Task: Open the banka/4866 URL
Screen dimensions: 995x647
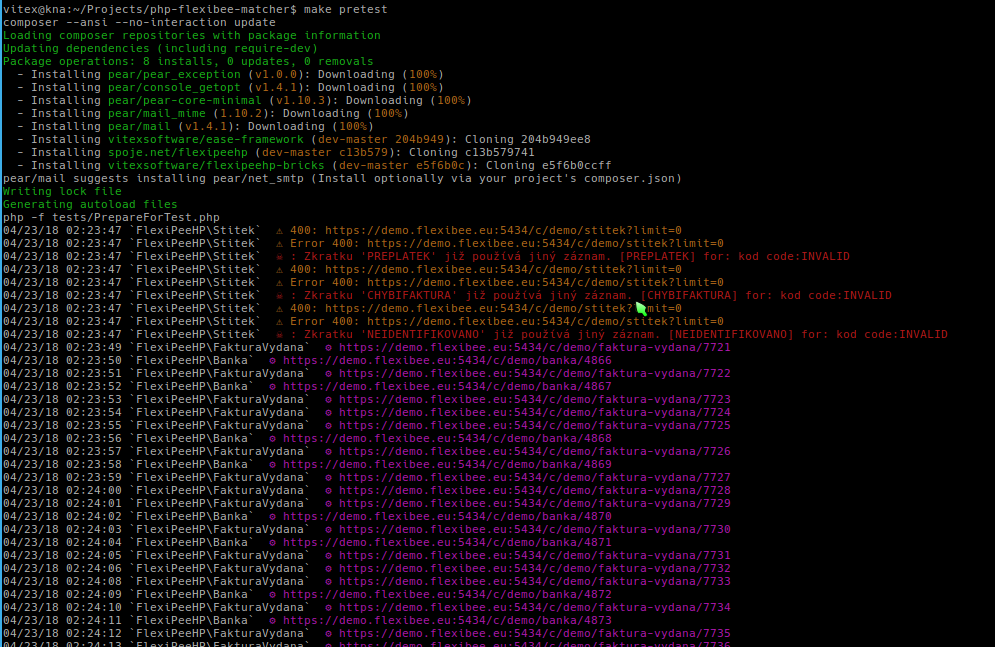Action: click(447, 360)
